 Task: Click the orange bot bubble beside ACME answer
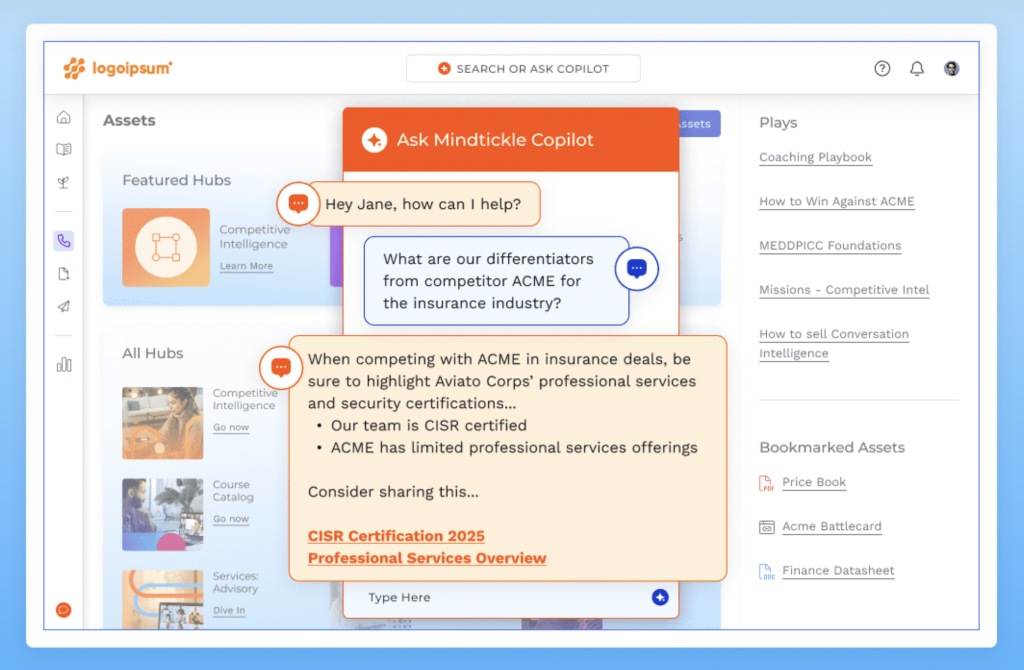(x=281, y=368)
